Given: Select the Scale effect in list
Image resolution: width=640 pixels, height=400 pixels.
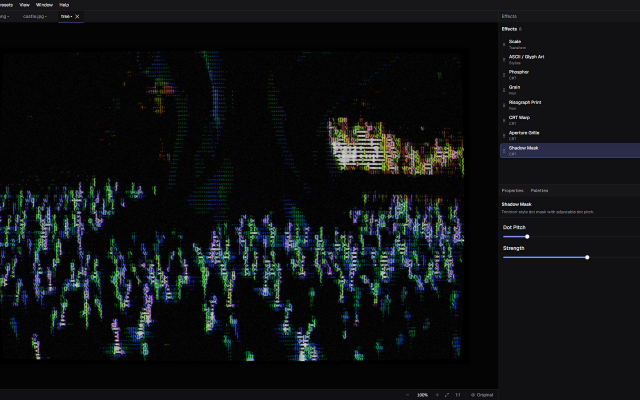Looking at the screenshot, I should (x=570, y=44).
